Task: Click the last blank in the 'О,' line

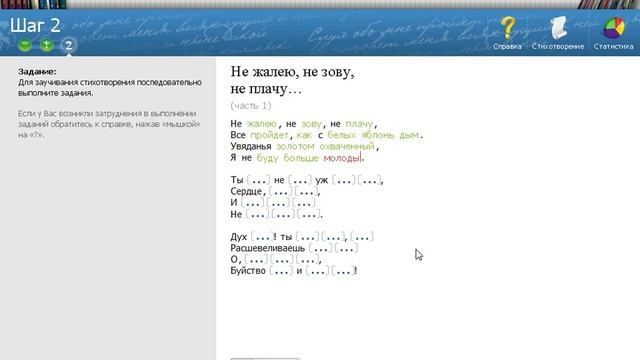Action: point(307,259)
